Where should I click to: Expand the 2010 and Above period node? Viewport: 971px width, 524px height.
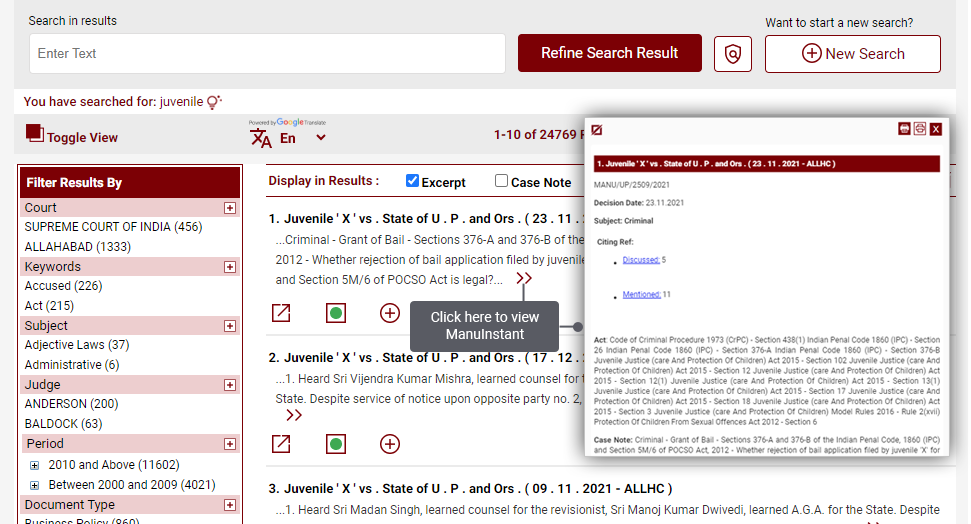click(35, 465)
